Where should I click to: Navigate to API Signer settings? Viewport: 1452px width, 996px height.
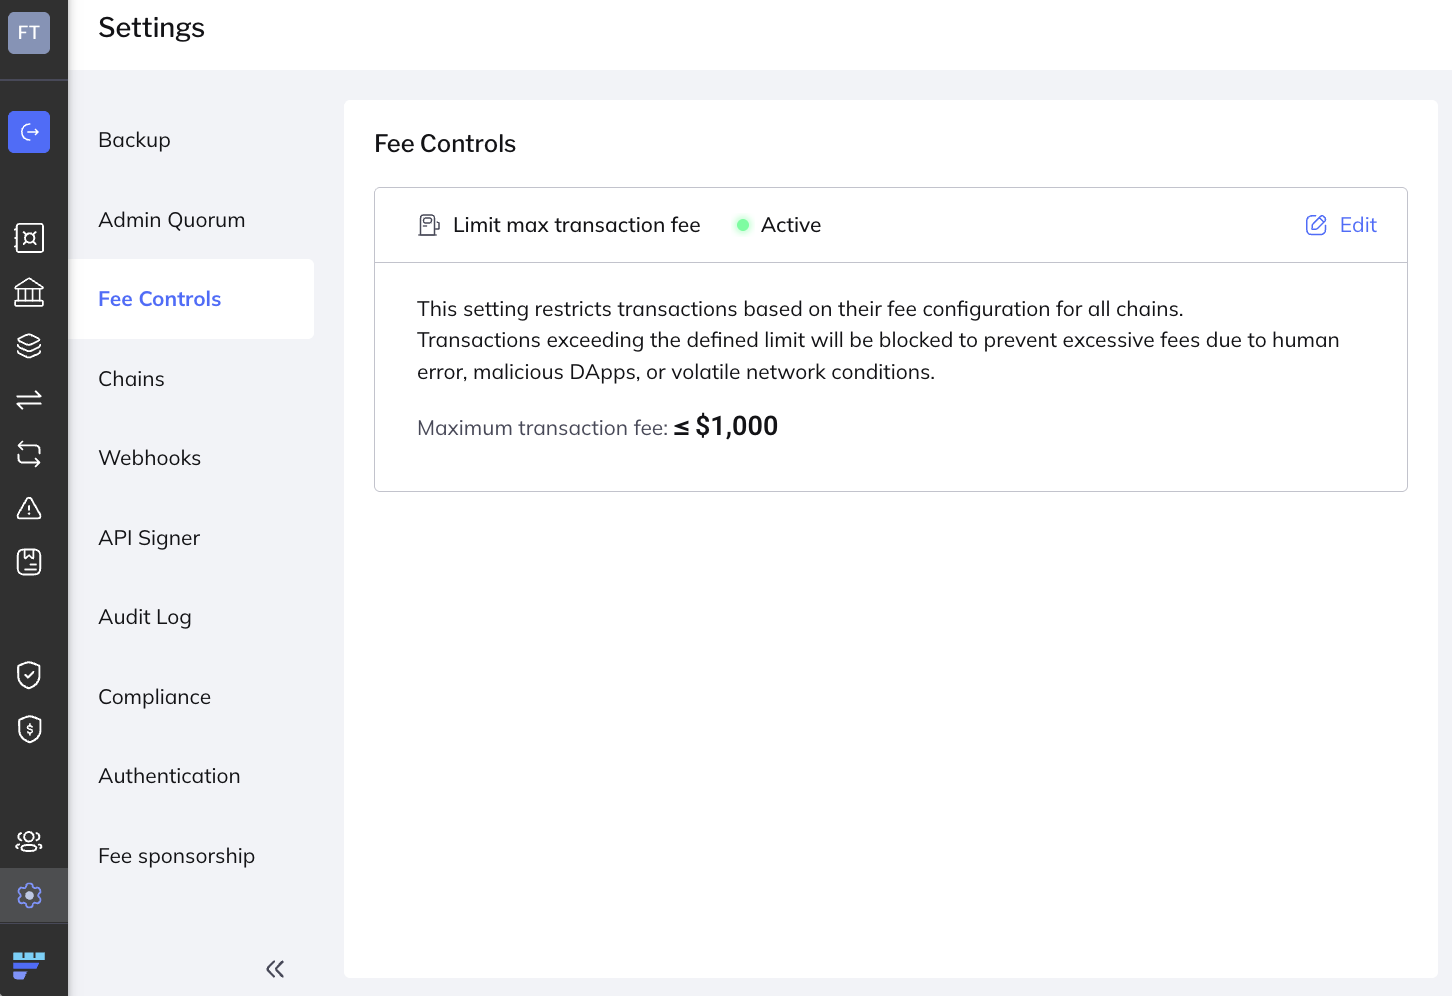[149, 538]
